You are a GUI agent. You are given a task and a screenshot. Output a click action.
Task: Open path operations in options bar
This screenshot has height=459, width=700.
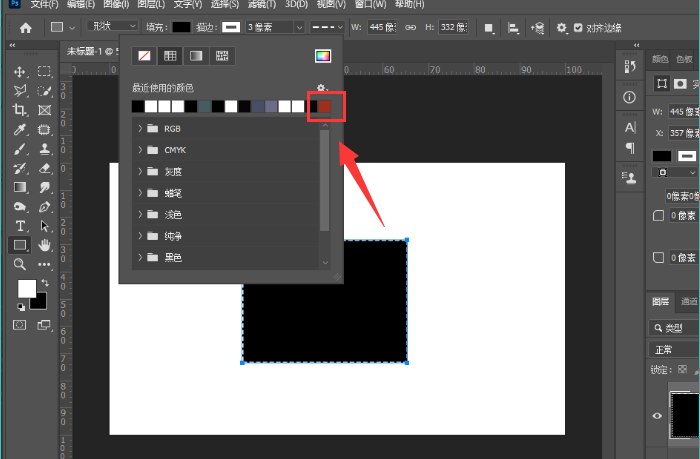click(x=489, y=28)
